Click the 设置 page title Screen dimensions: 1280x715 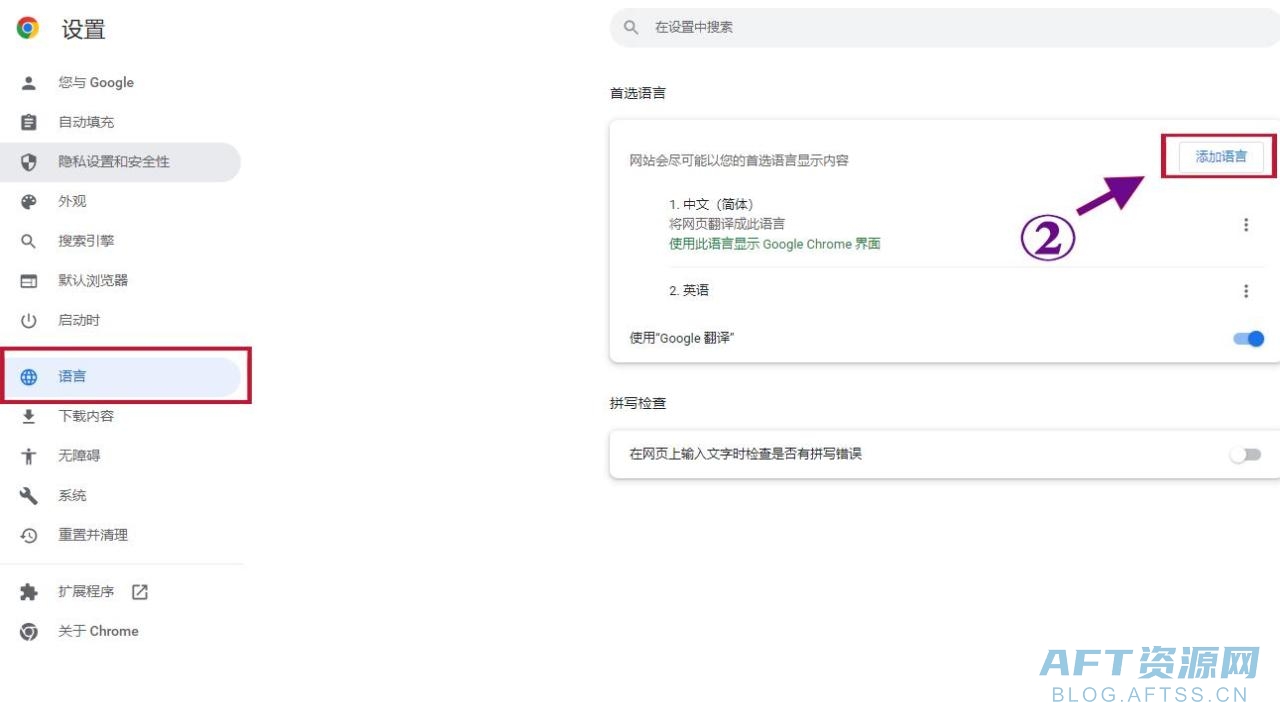click(83, 29)
